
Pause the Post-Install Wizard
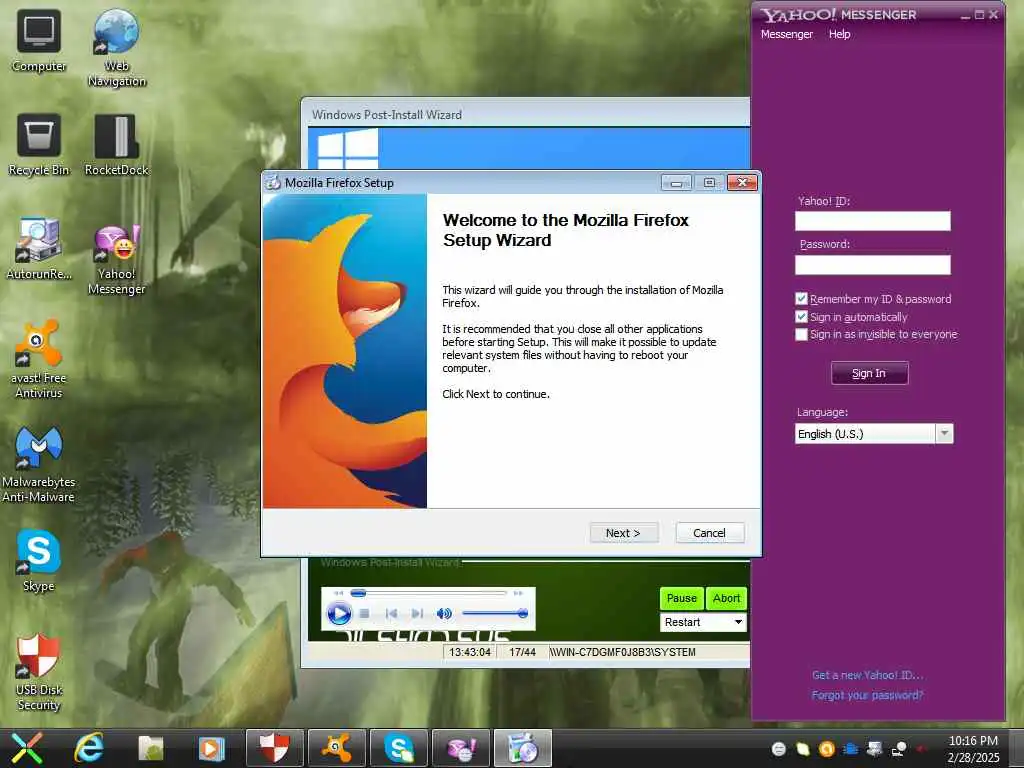tap(681, 598)
